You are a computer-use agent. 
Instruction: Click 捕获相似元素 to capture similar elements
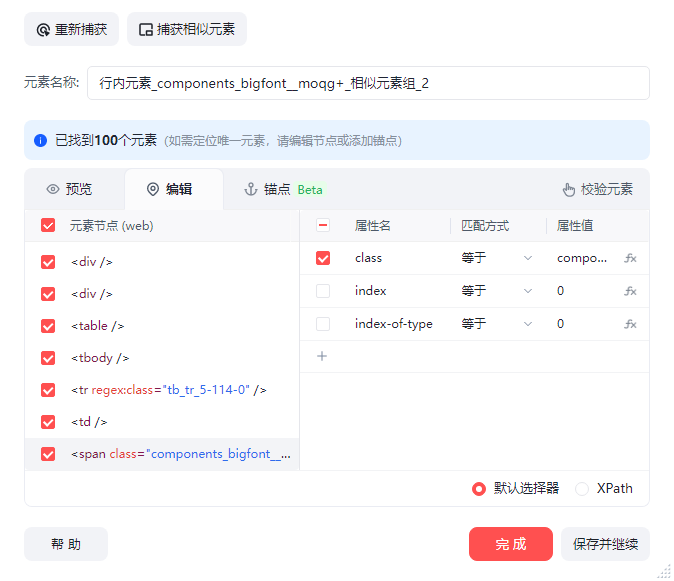pos(187,29)
